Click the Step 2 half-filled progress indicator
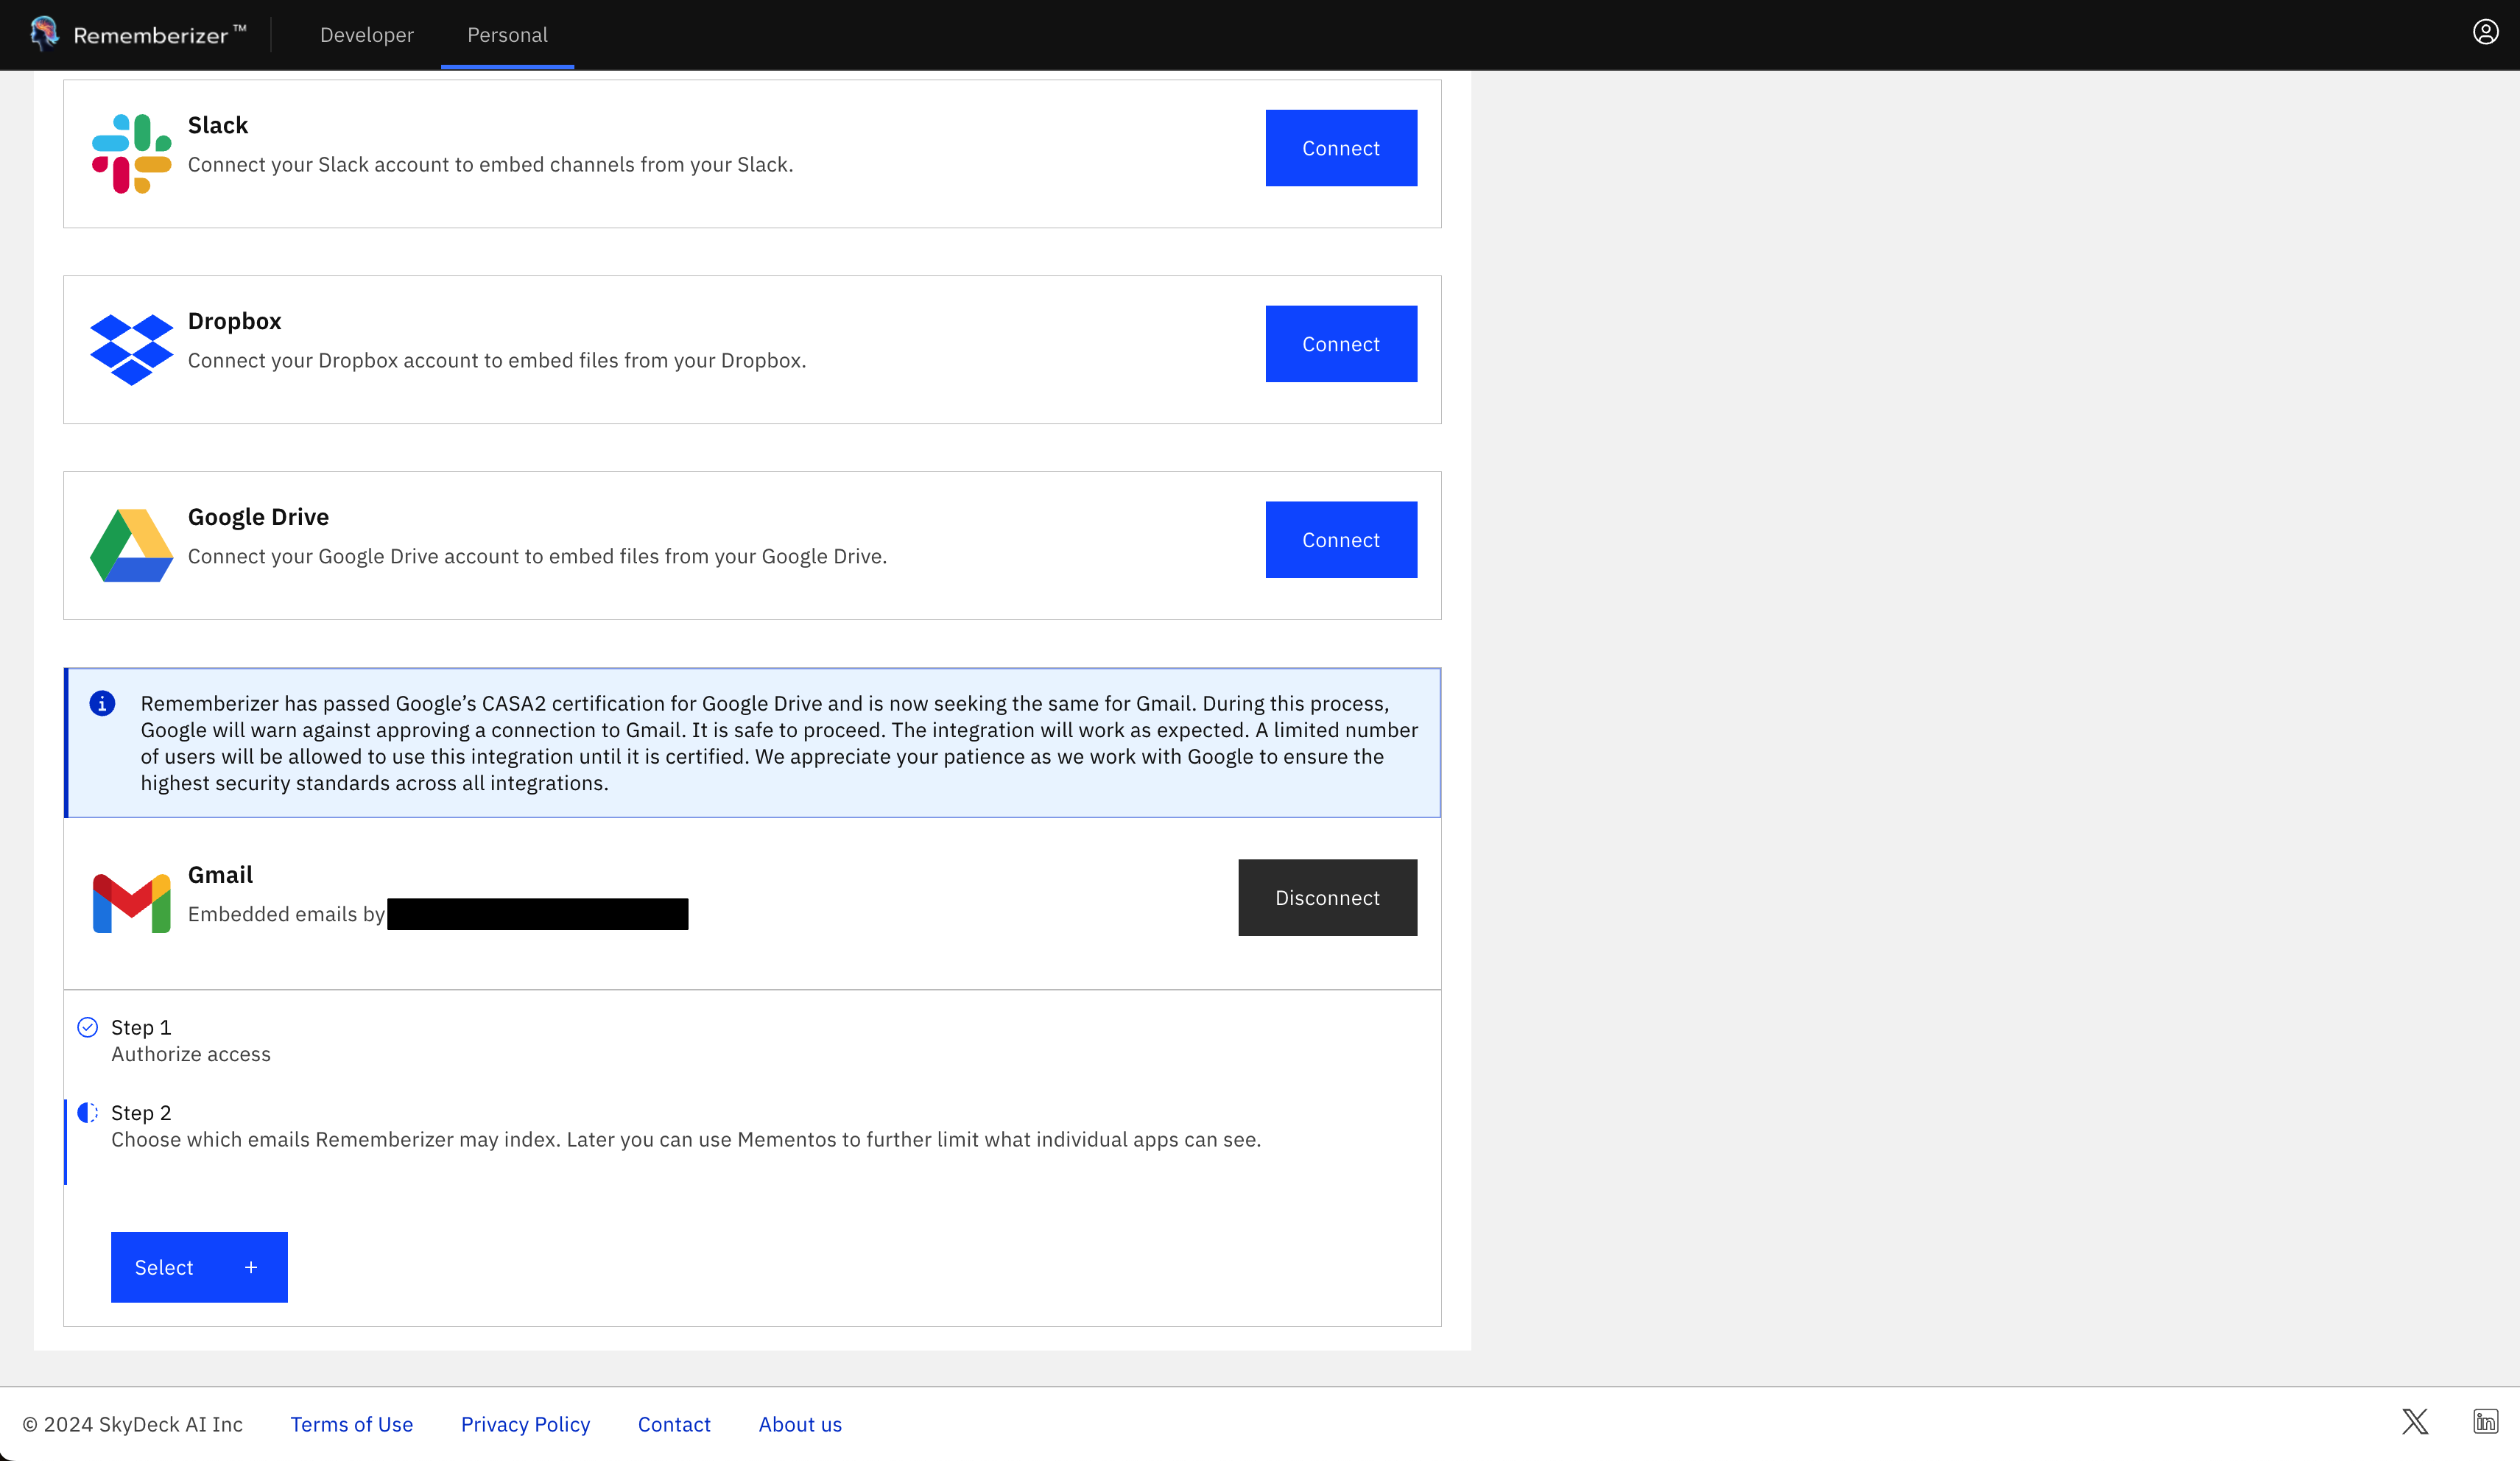Screen dimensions: 2520x1461 tap(88, 1112)
